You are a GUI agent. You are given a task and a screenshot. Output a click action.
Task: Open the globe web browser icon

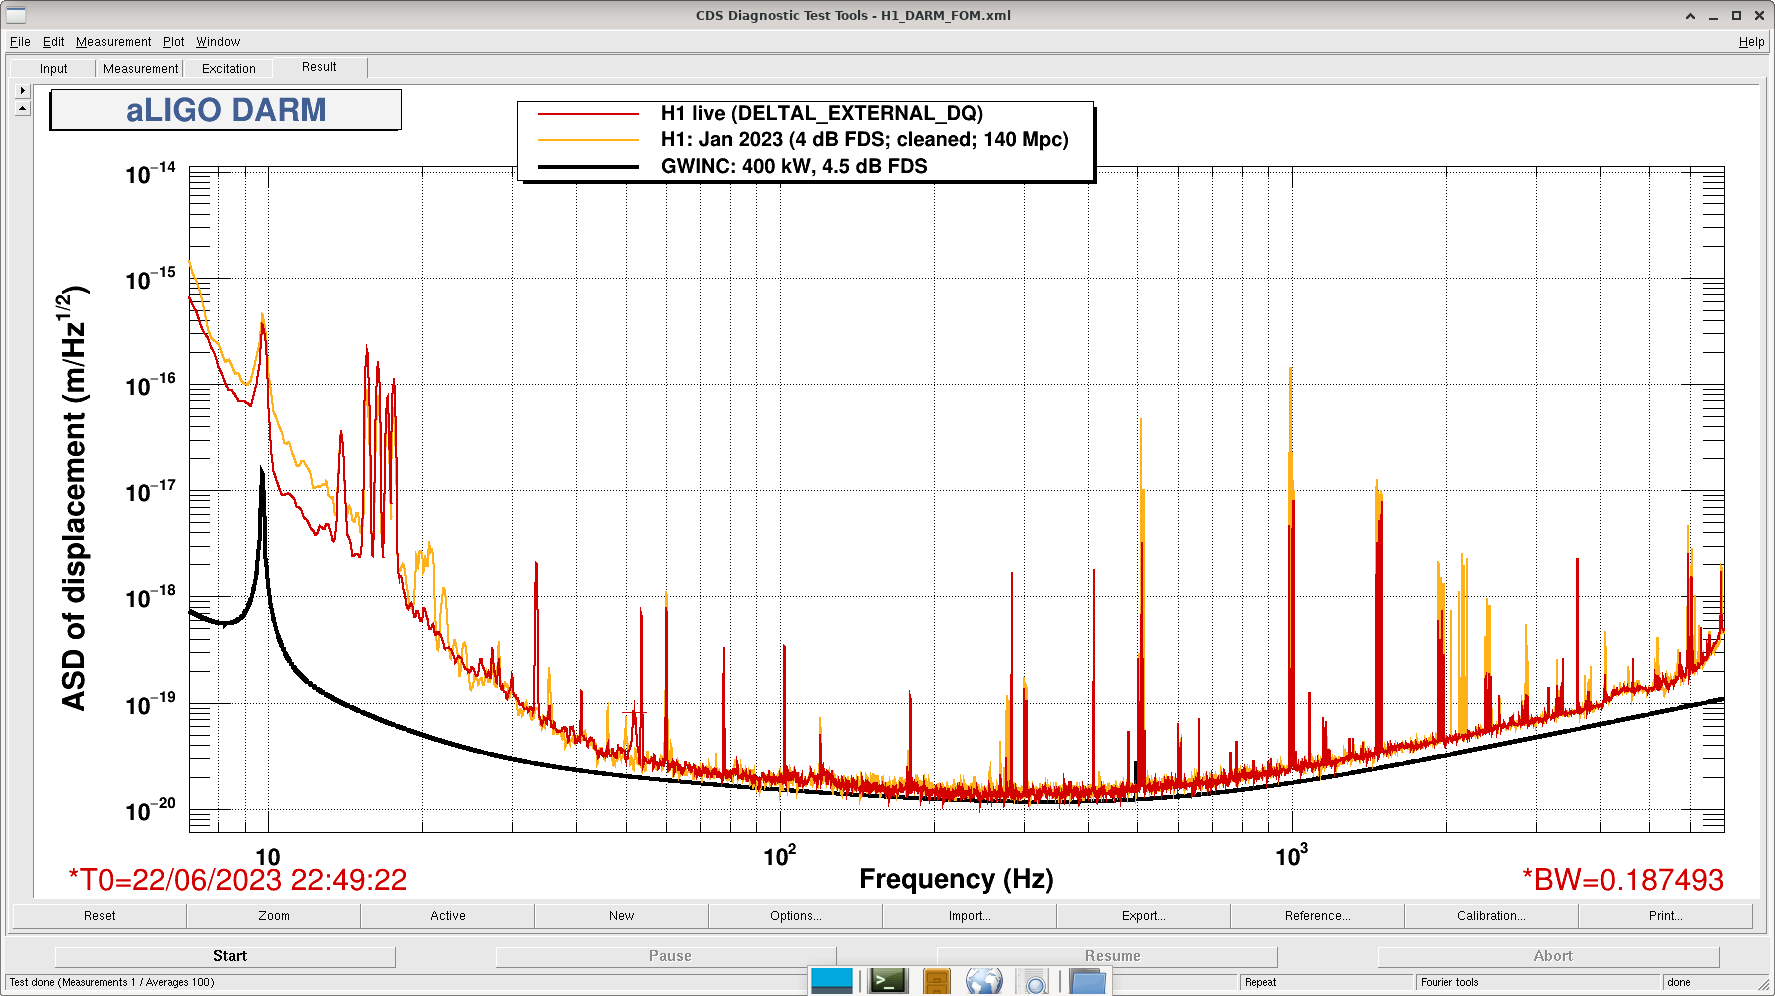[x=984, y=982]
